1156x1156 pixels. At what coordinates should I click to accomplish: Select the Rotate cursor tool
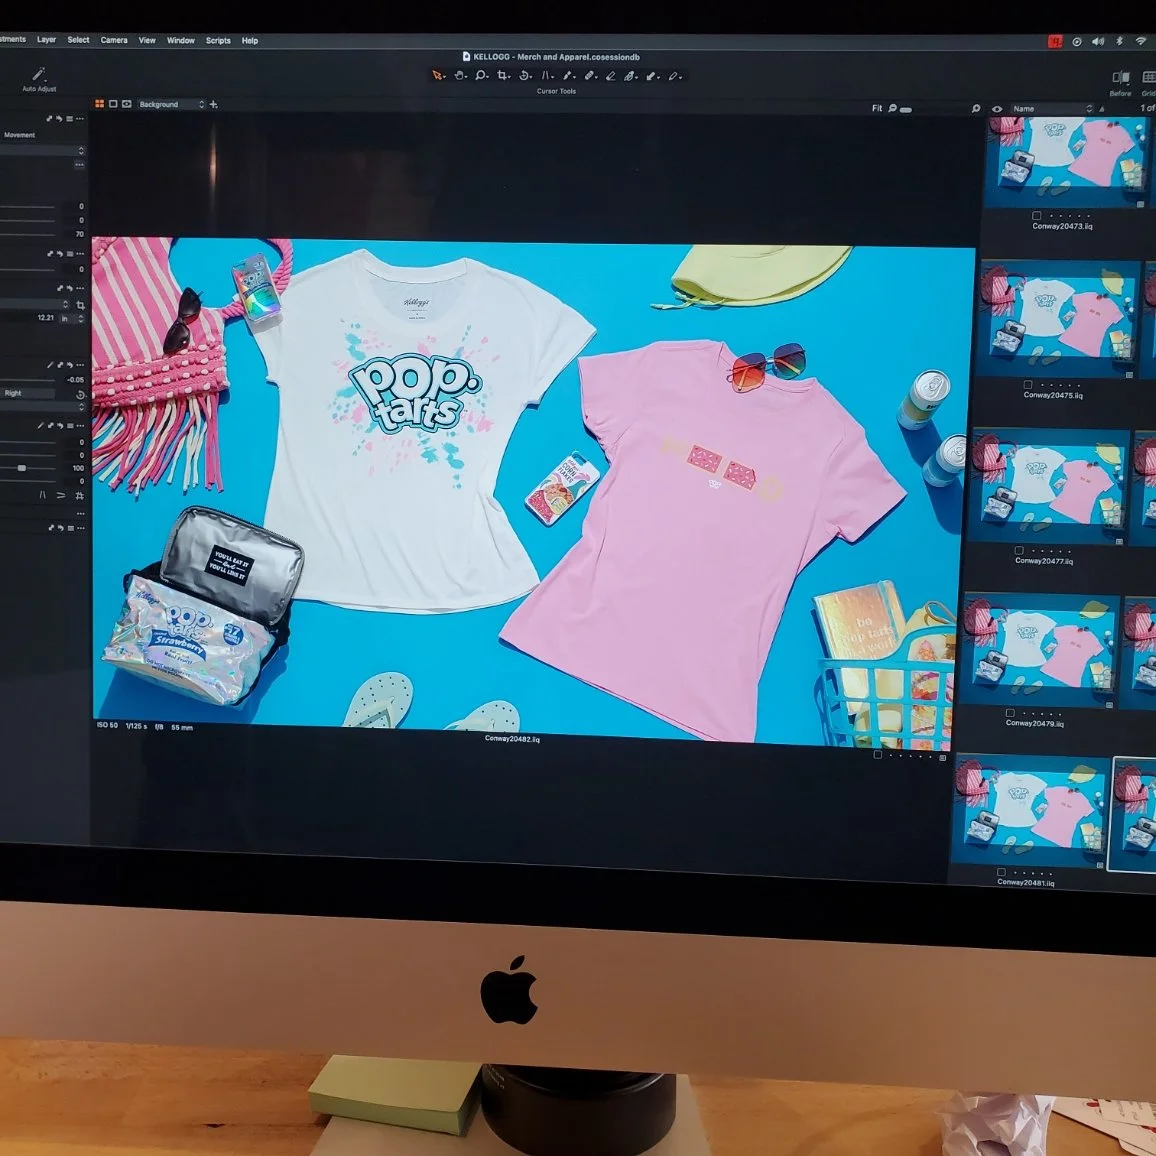[523, 75]
